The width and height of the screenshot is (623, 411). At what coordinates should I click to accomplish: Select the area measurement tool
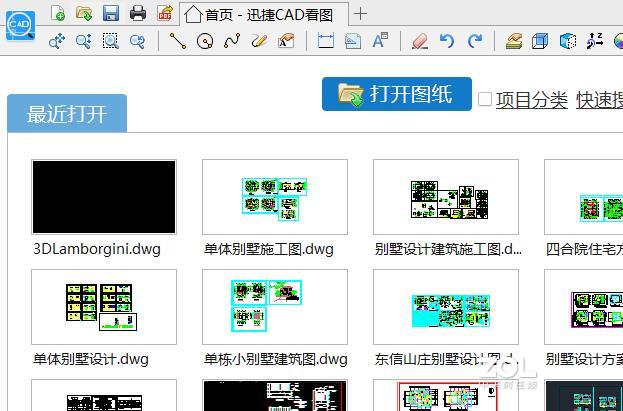353,41
